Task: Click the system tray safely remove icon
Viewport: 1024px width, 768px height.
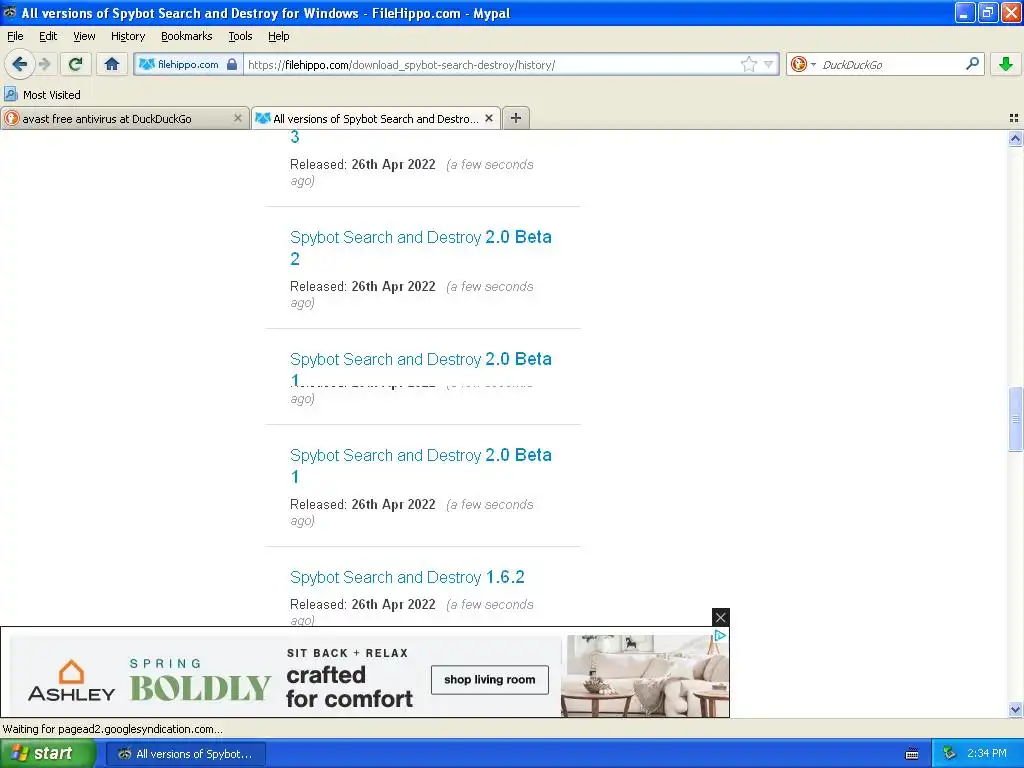Action: coord(950,754)
